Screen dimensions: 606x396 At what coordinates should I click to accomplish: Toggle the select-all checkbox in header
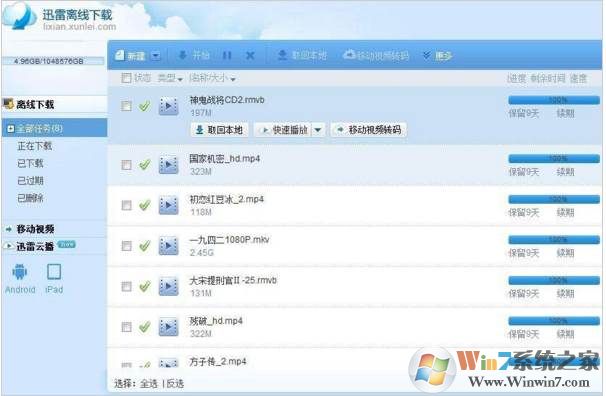[126, 78]
